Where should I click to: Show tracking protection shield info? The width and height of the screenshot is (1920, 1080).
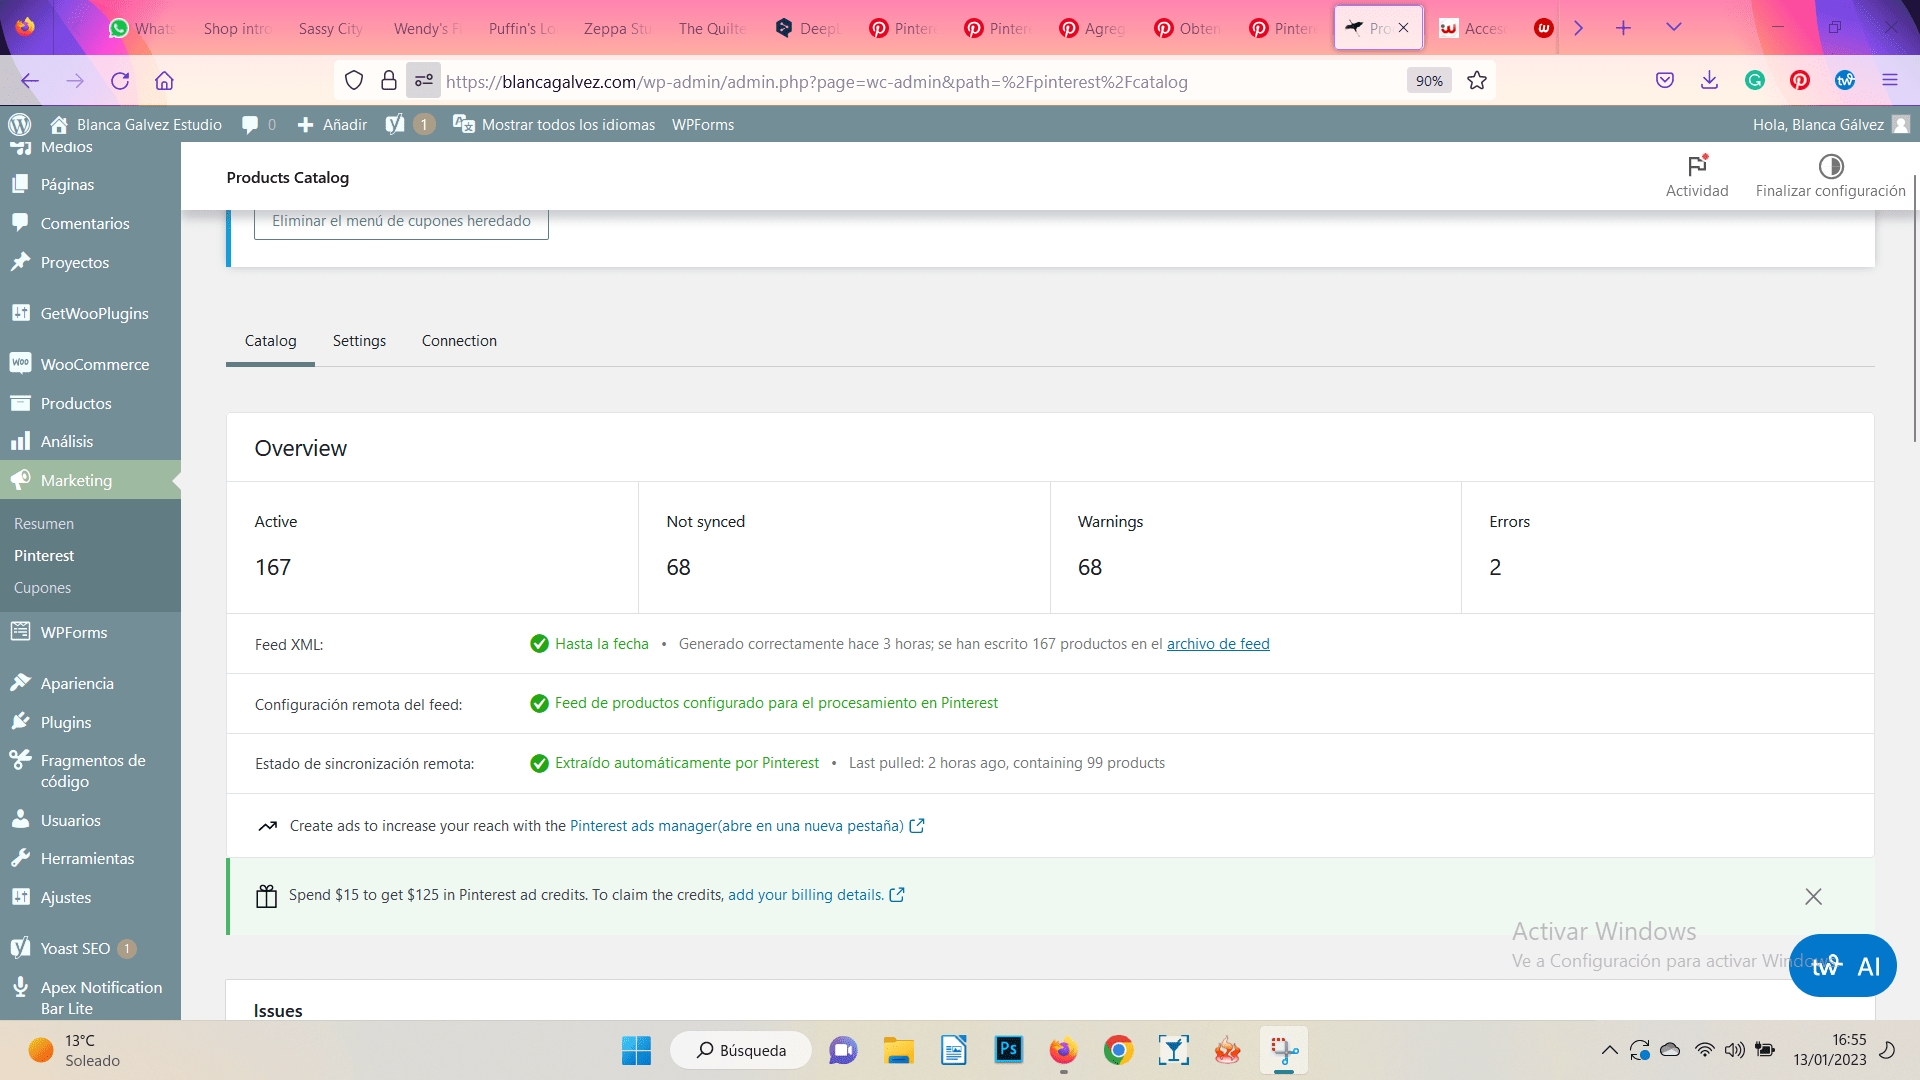tap(354, 81)
